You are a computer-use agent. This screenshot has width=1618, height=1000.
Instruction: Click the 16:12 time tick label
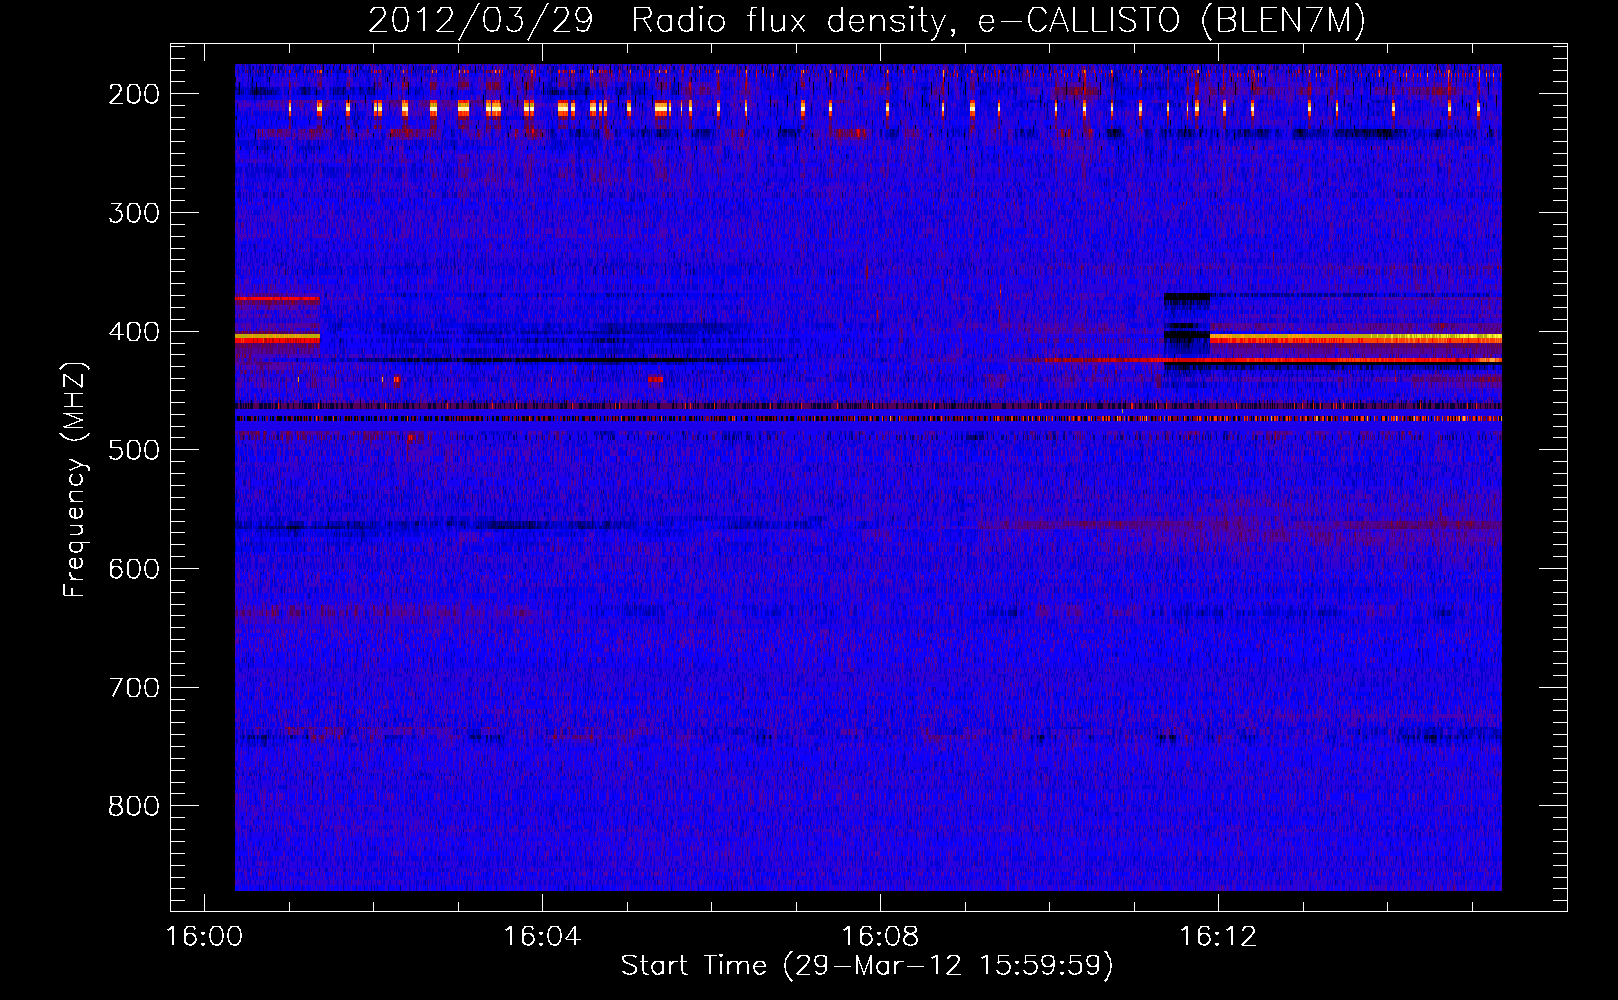(1218, 937)
